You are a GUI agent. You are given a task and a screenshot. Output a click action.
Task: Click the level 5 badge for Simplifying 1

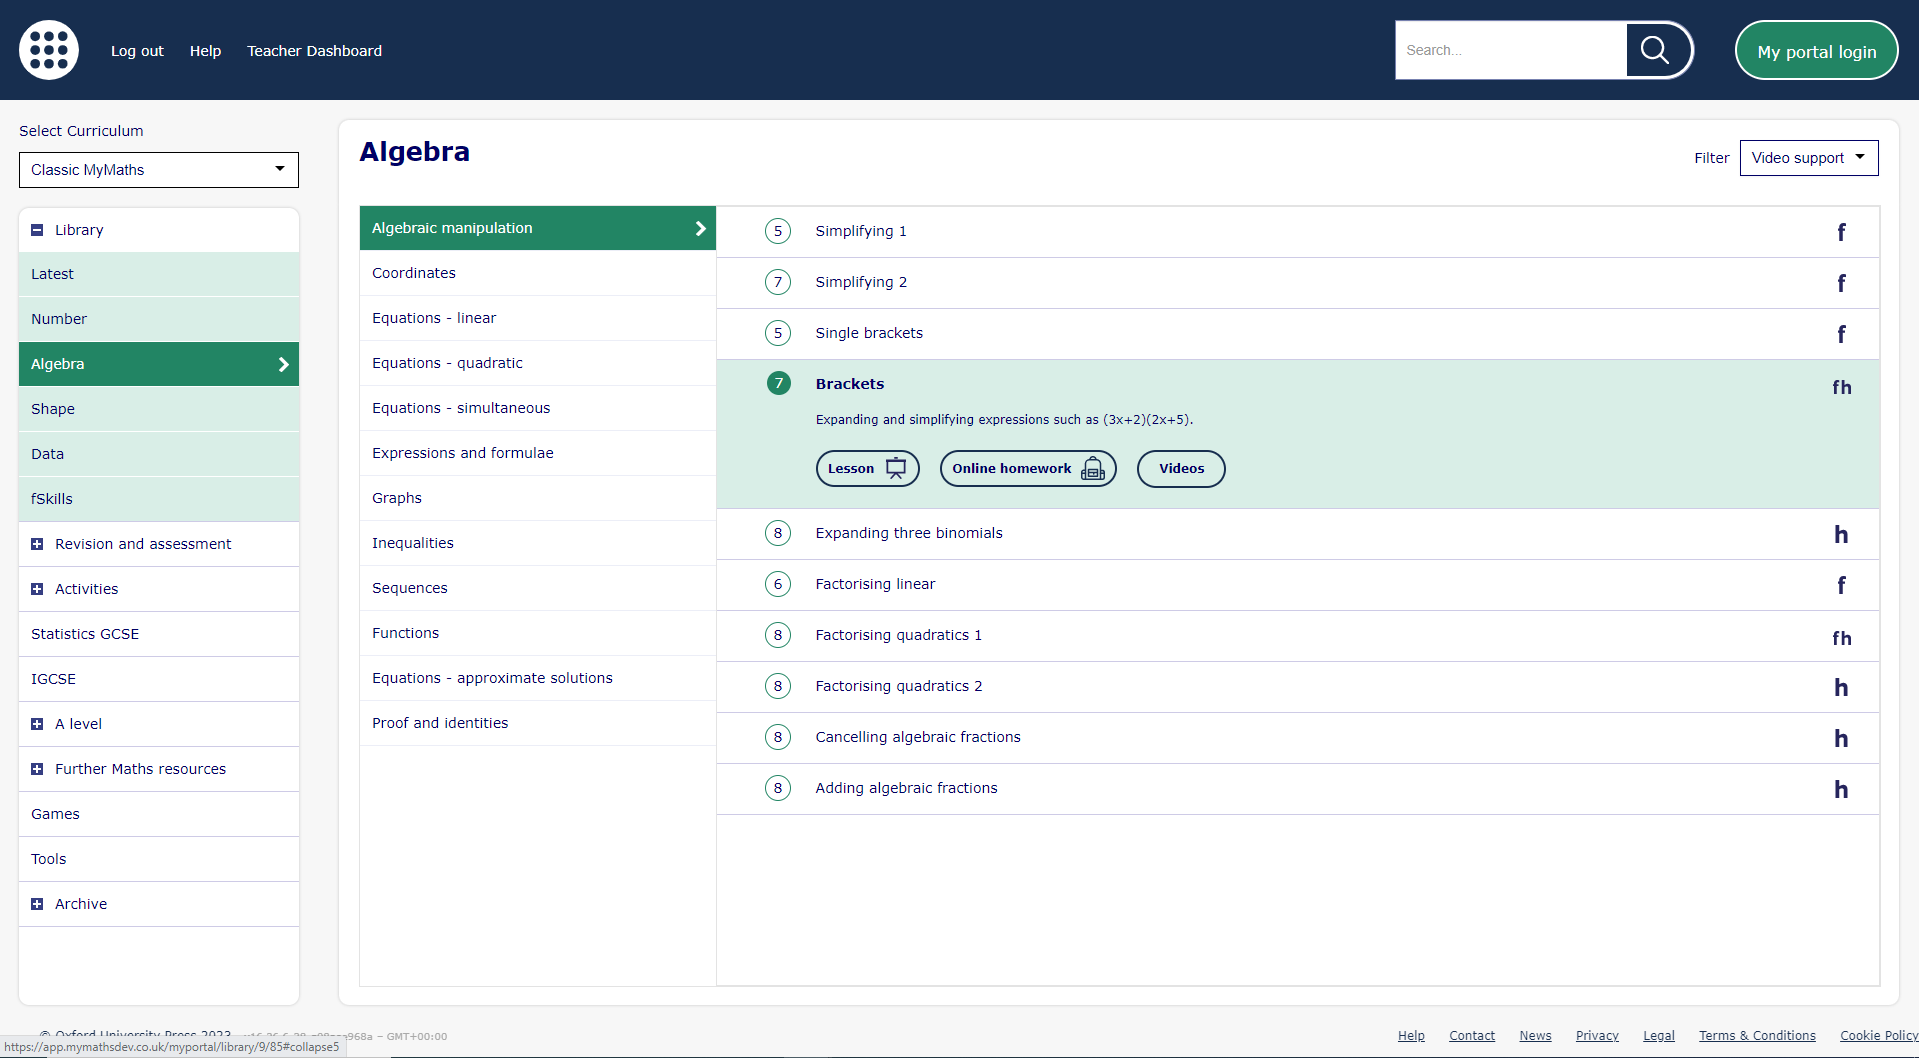pos(778,231)
